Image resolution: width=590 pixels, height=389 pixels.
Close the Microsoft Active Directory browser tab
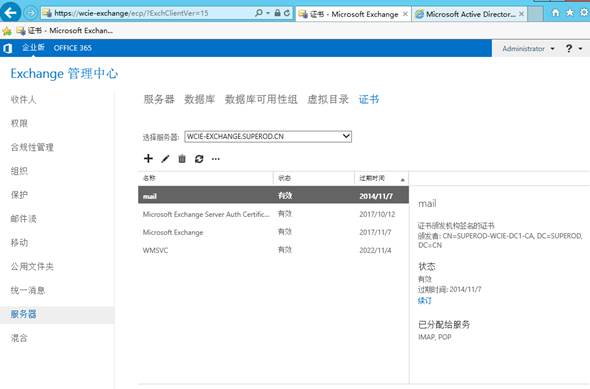point(522,14)
